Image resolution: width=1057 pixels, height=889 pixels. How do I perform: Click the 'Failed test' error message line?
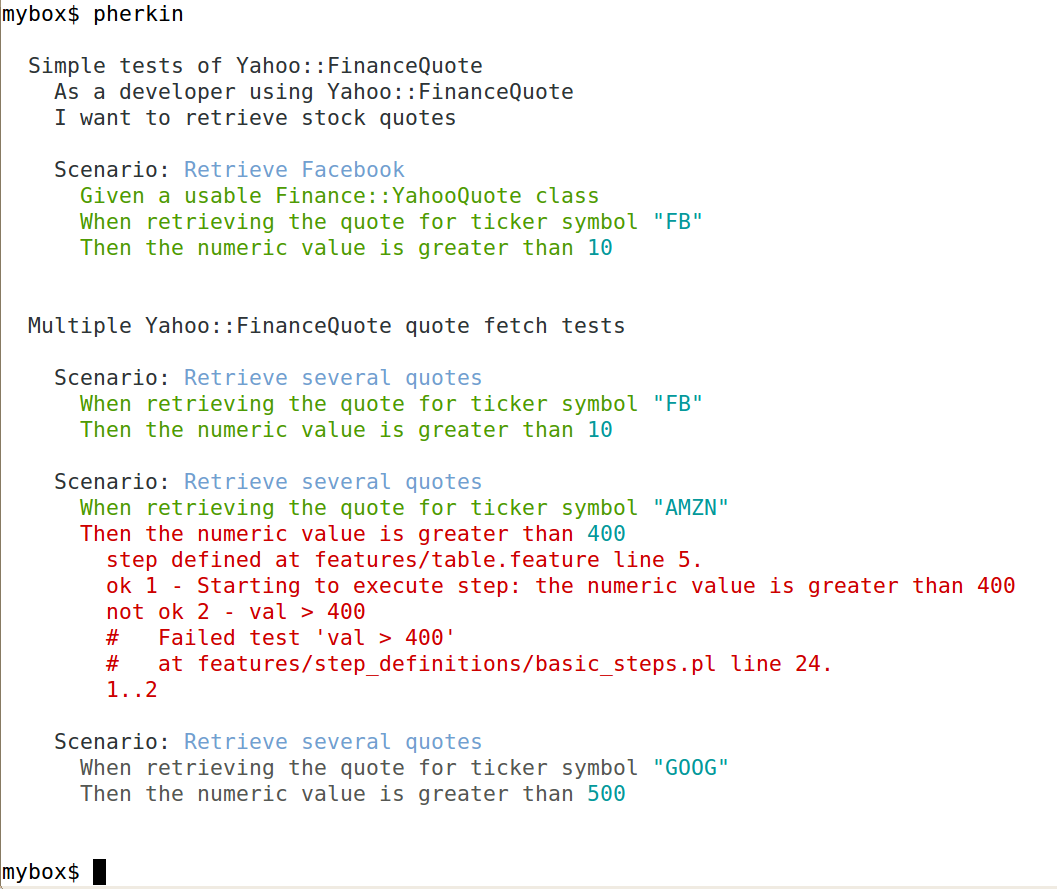coord(280,638)
